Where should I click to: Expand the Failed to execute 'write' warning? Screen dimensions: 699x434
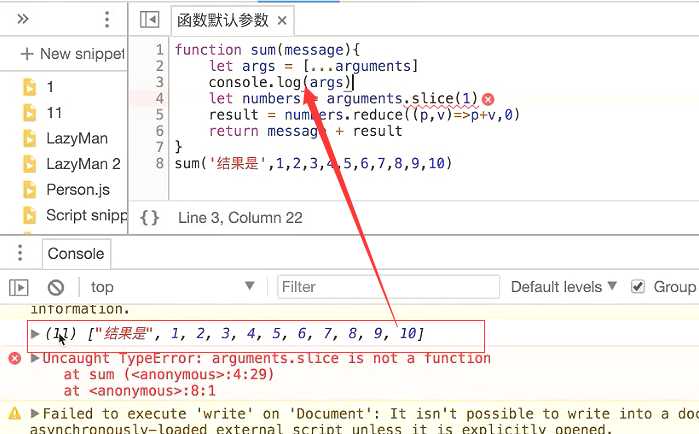pos(35,413)
